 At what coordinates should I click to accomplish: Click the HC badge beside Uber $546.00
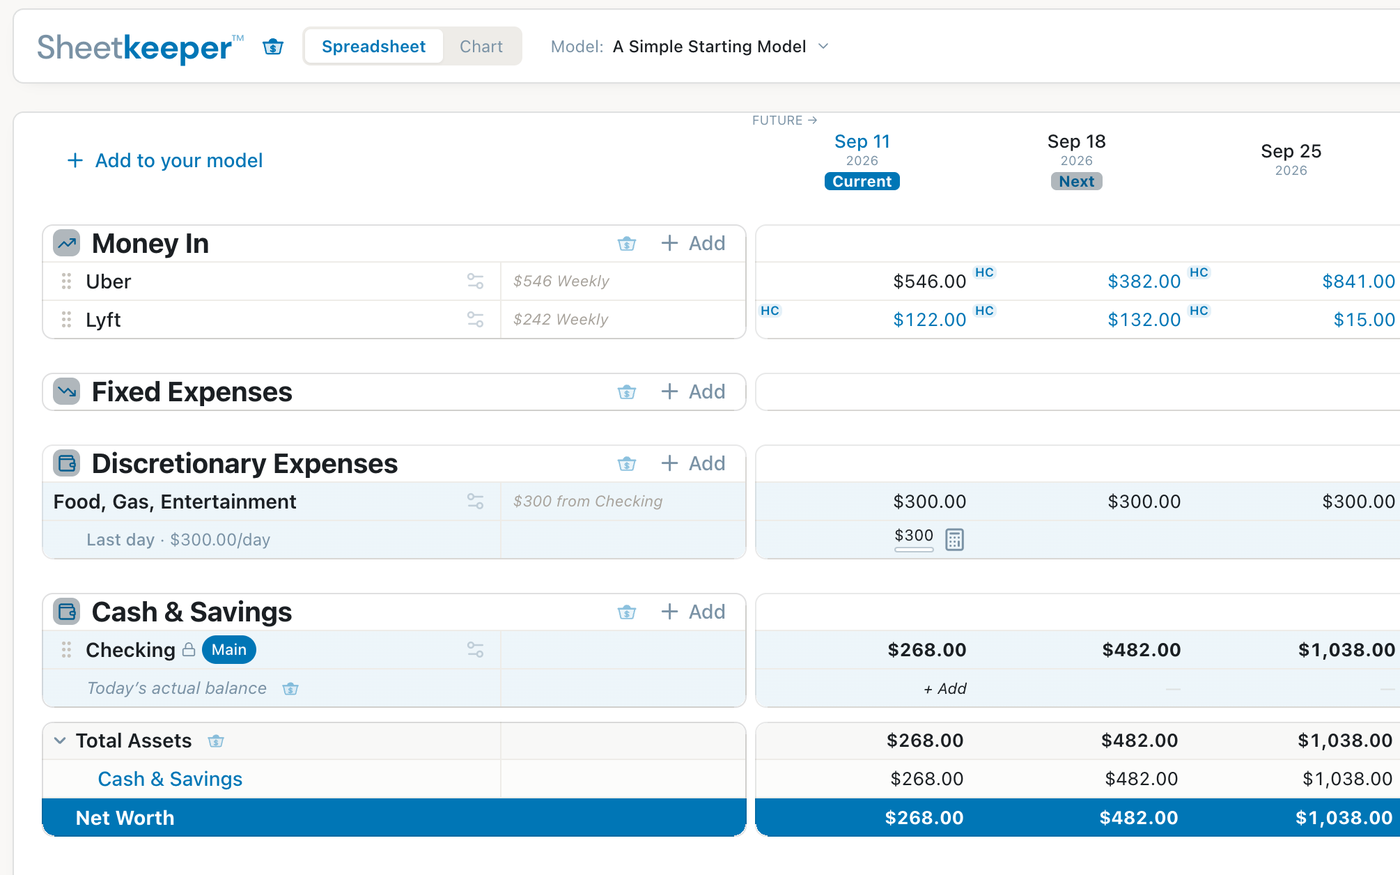[x=985, y=273]
